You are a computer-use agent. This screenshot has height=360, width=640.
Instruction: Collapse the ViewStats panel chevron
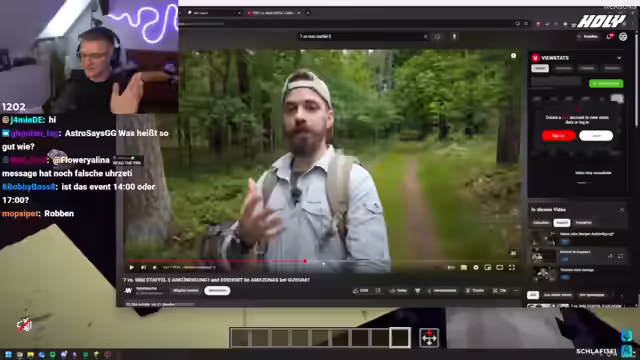click(x=619, y=58)
